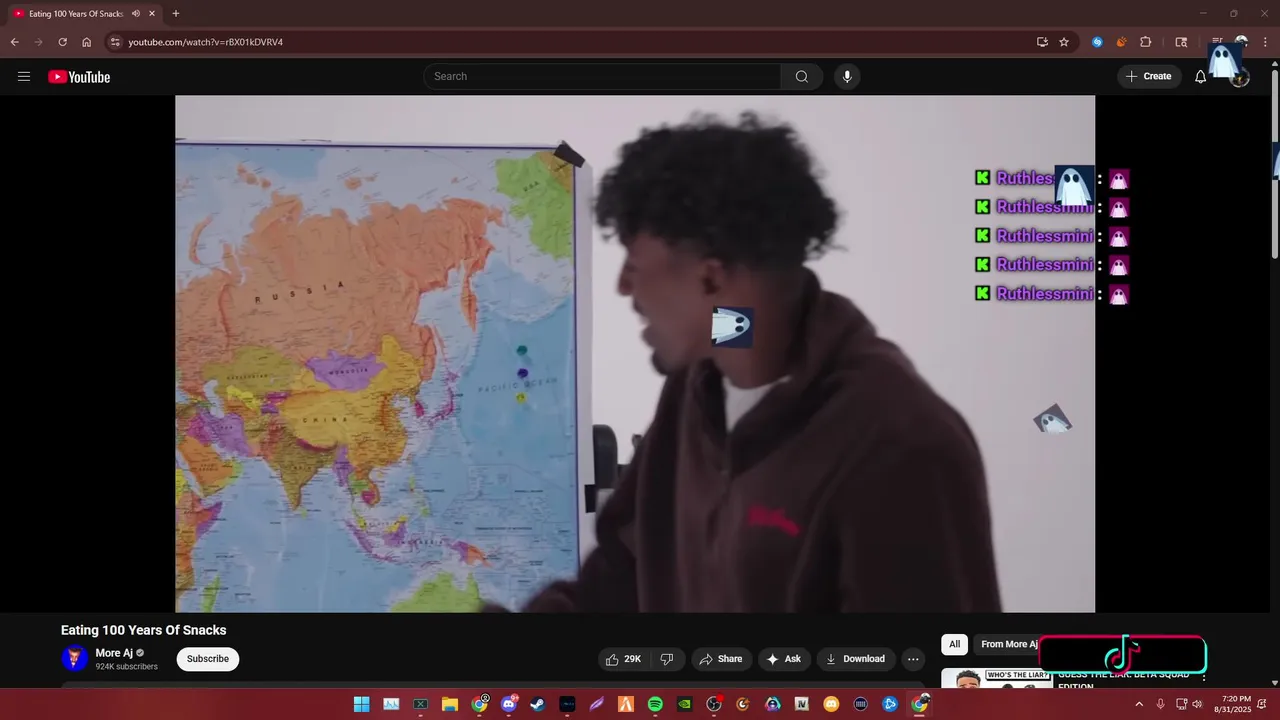Go to YouTube home via logo

click(79, 77)
